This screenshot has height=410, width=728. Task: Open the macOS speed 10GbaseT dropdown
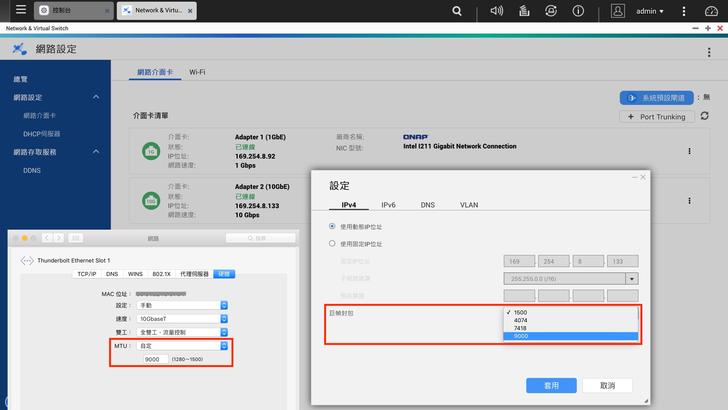pyautogui.click(x=223, y=318)
